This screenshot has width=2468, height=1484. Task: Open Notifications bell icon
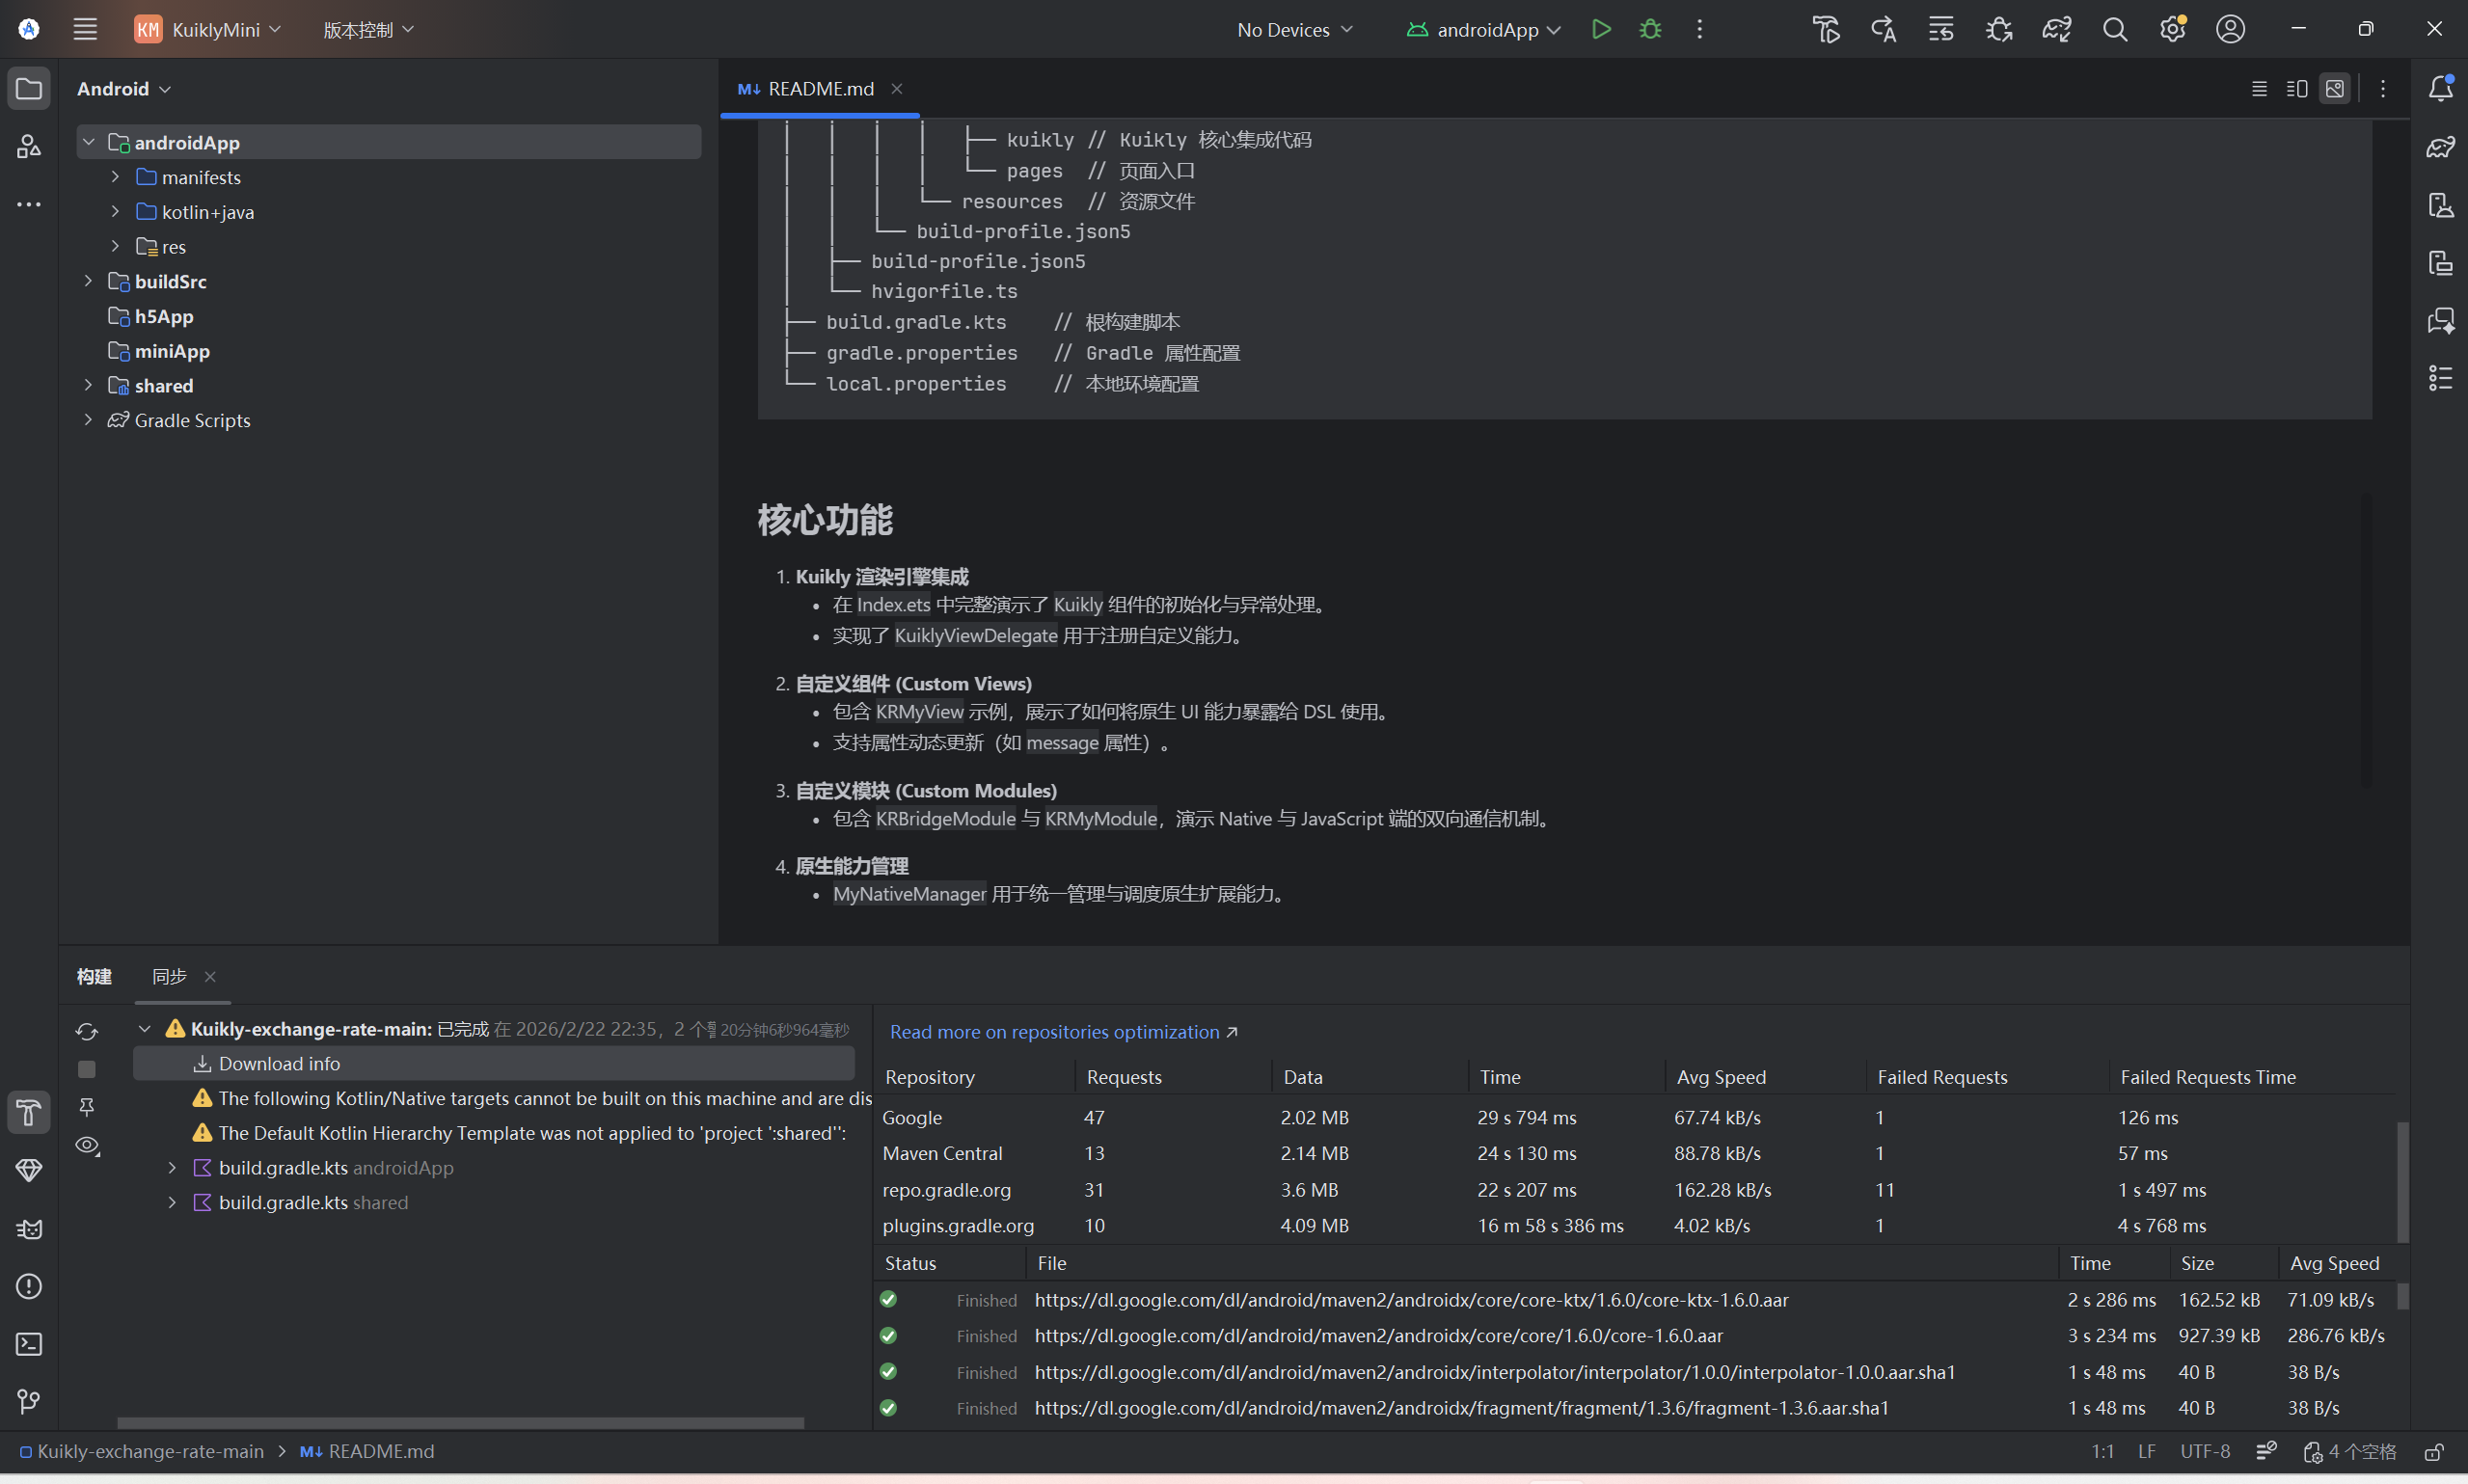coord(2440,88)
